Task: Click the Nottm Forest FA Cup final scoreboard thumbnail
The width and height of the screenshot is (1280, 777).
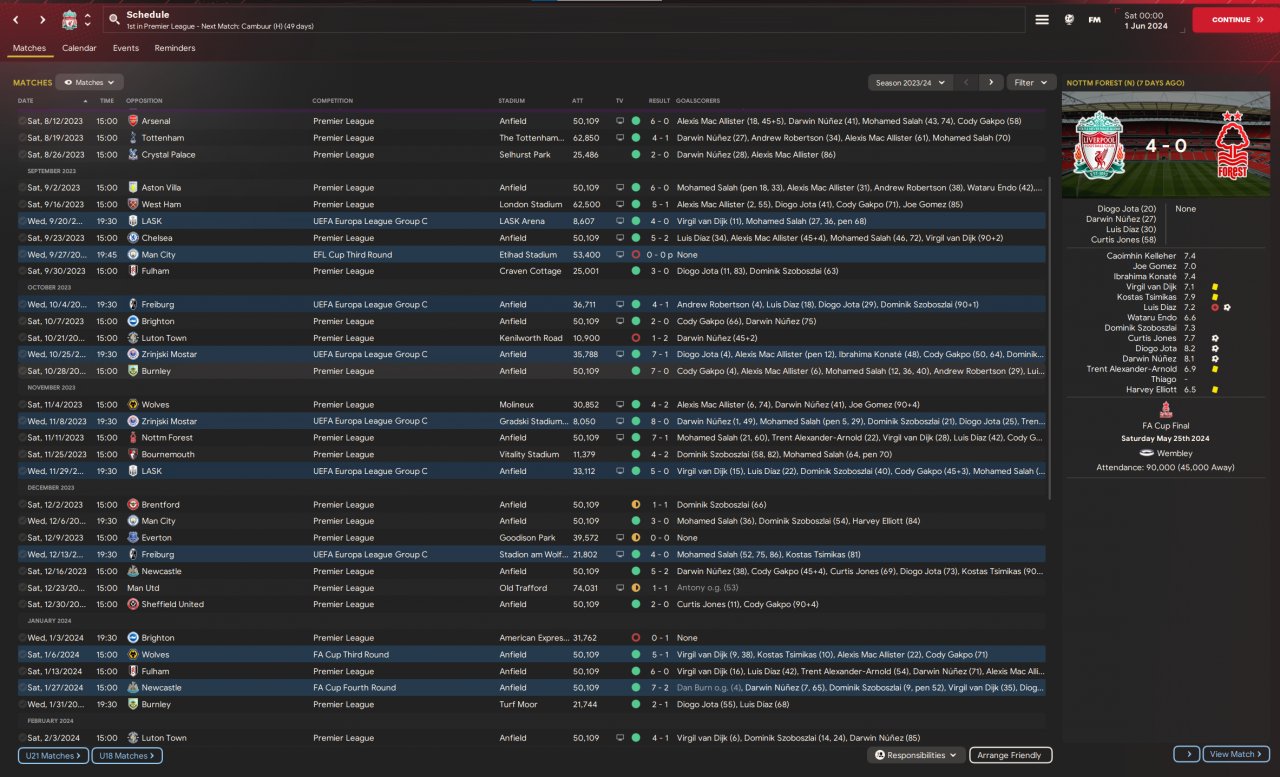Action: (1166, 145)
